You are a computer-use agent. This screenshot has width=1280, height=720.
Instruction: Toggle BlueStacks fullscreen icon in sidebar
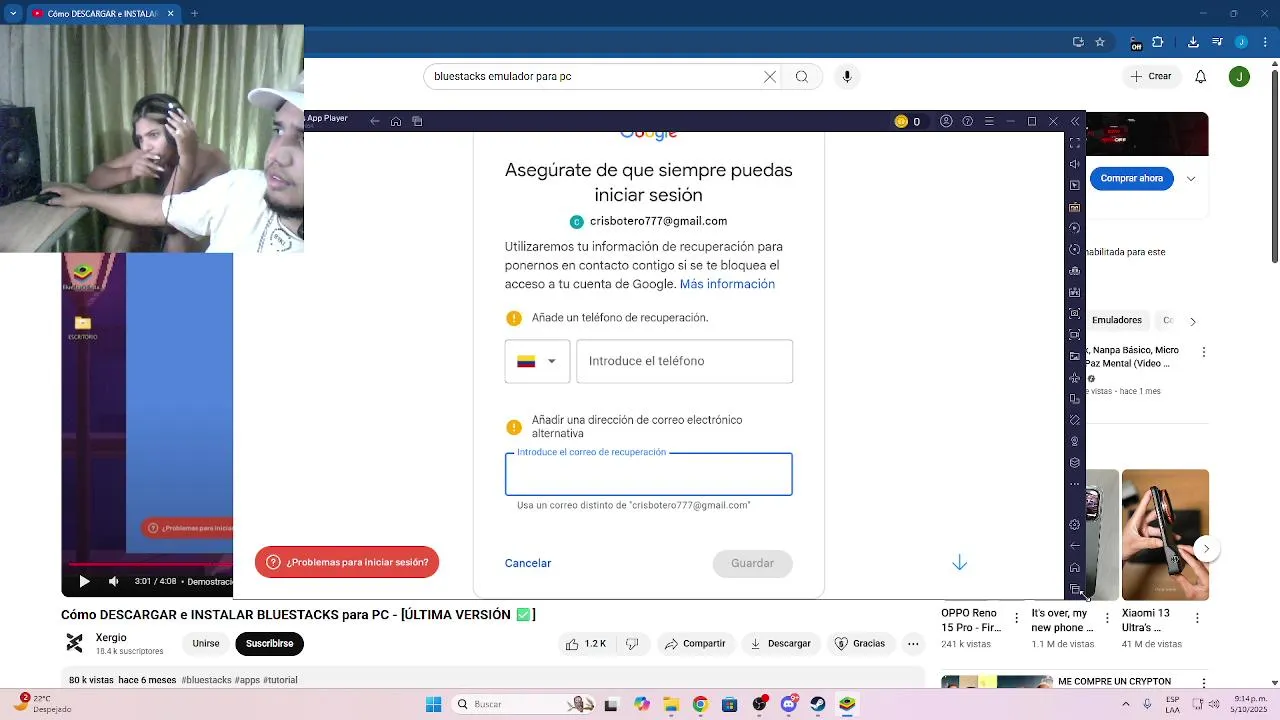point(1075,143)
